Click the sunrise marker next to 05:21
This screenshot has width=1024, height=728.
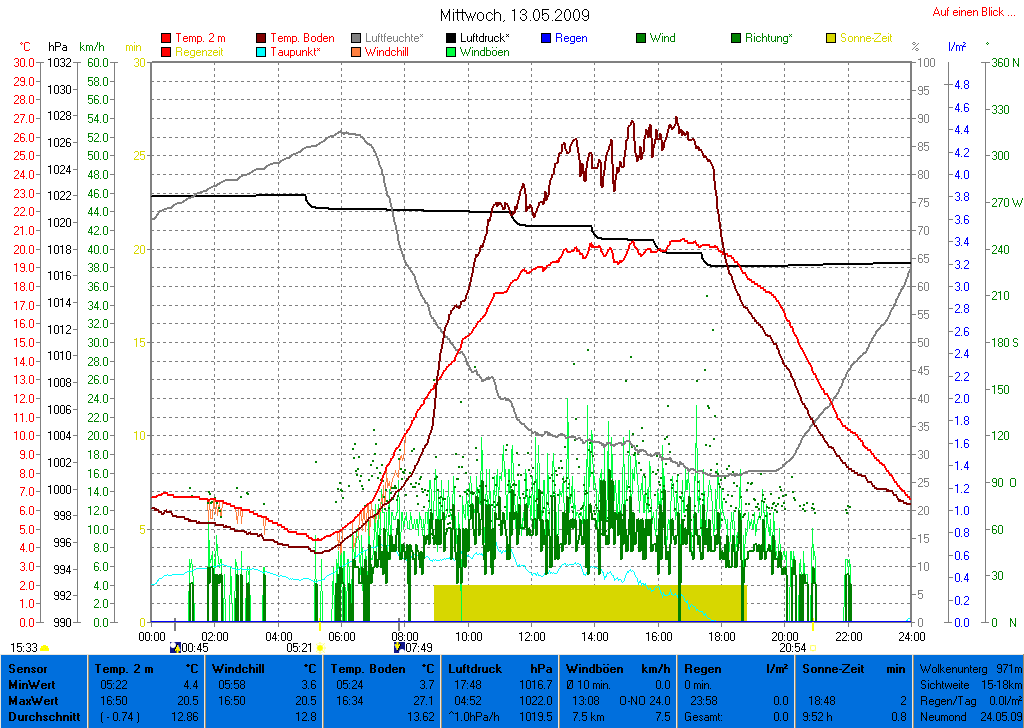[320, 648]
